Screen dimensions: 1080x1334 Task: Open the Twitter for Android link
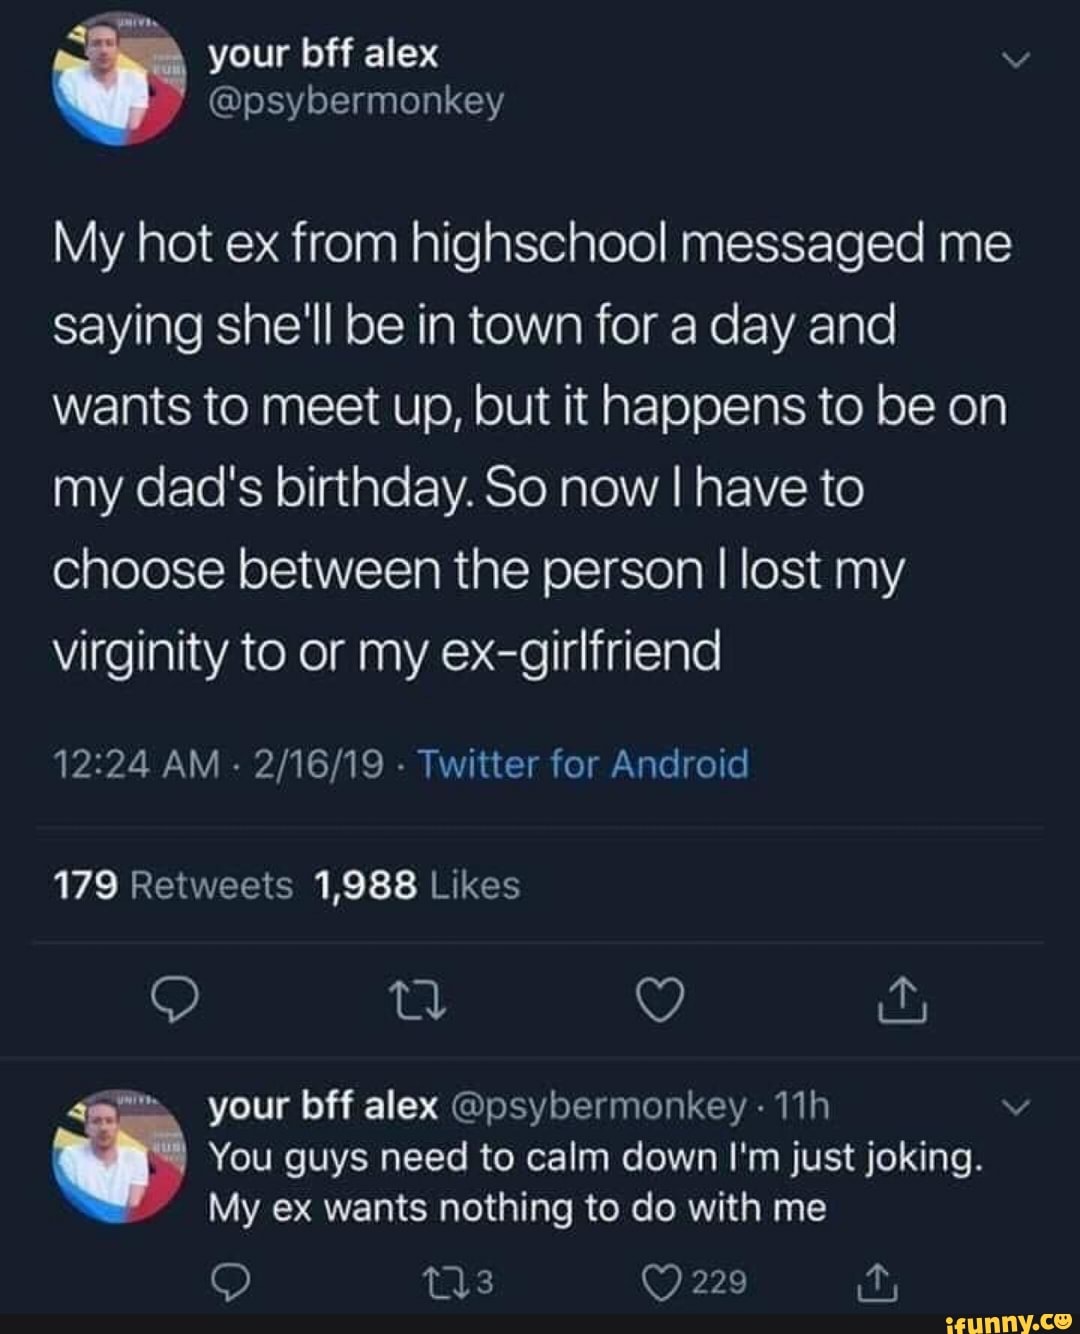[x=582, y=765]
